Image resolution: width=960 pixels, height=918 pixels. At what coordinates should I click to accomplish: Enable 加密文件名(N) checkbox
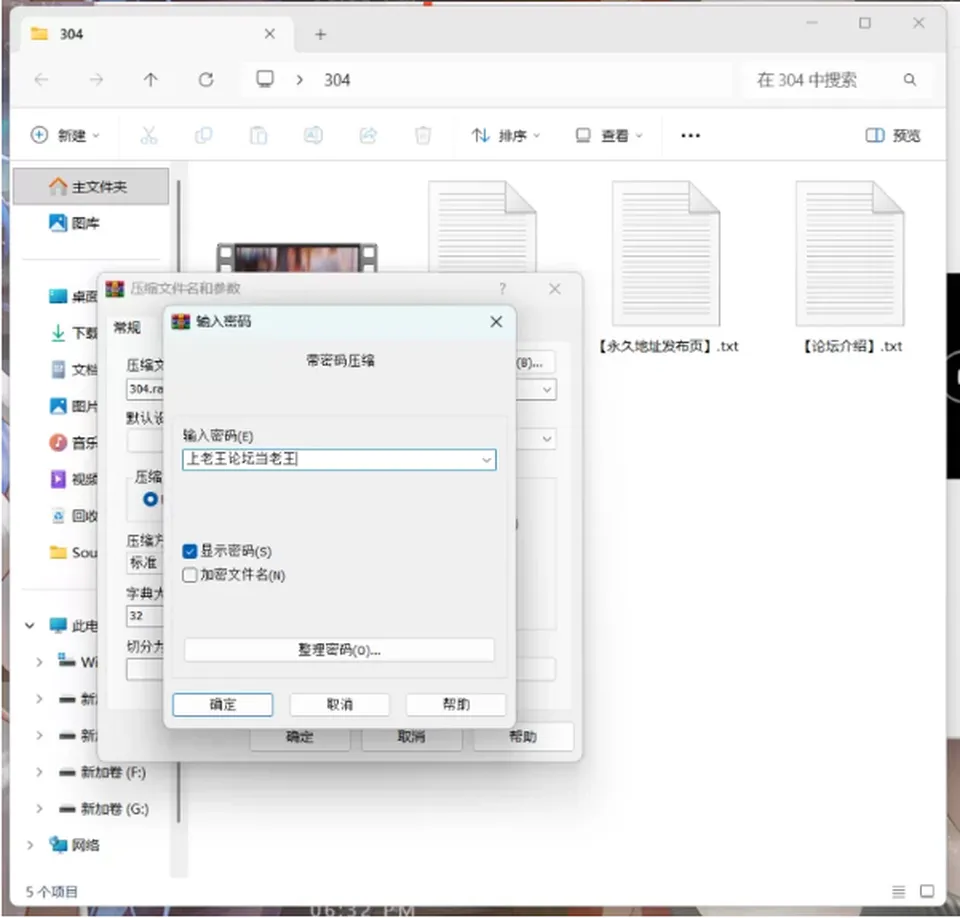190,575
